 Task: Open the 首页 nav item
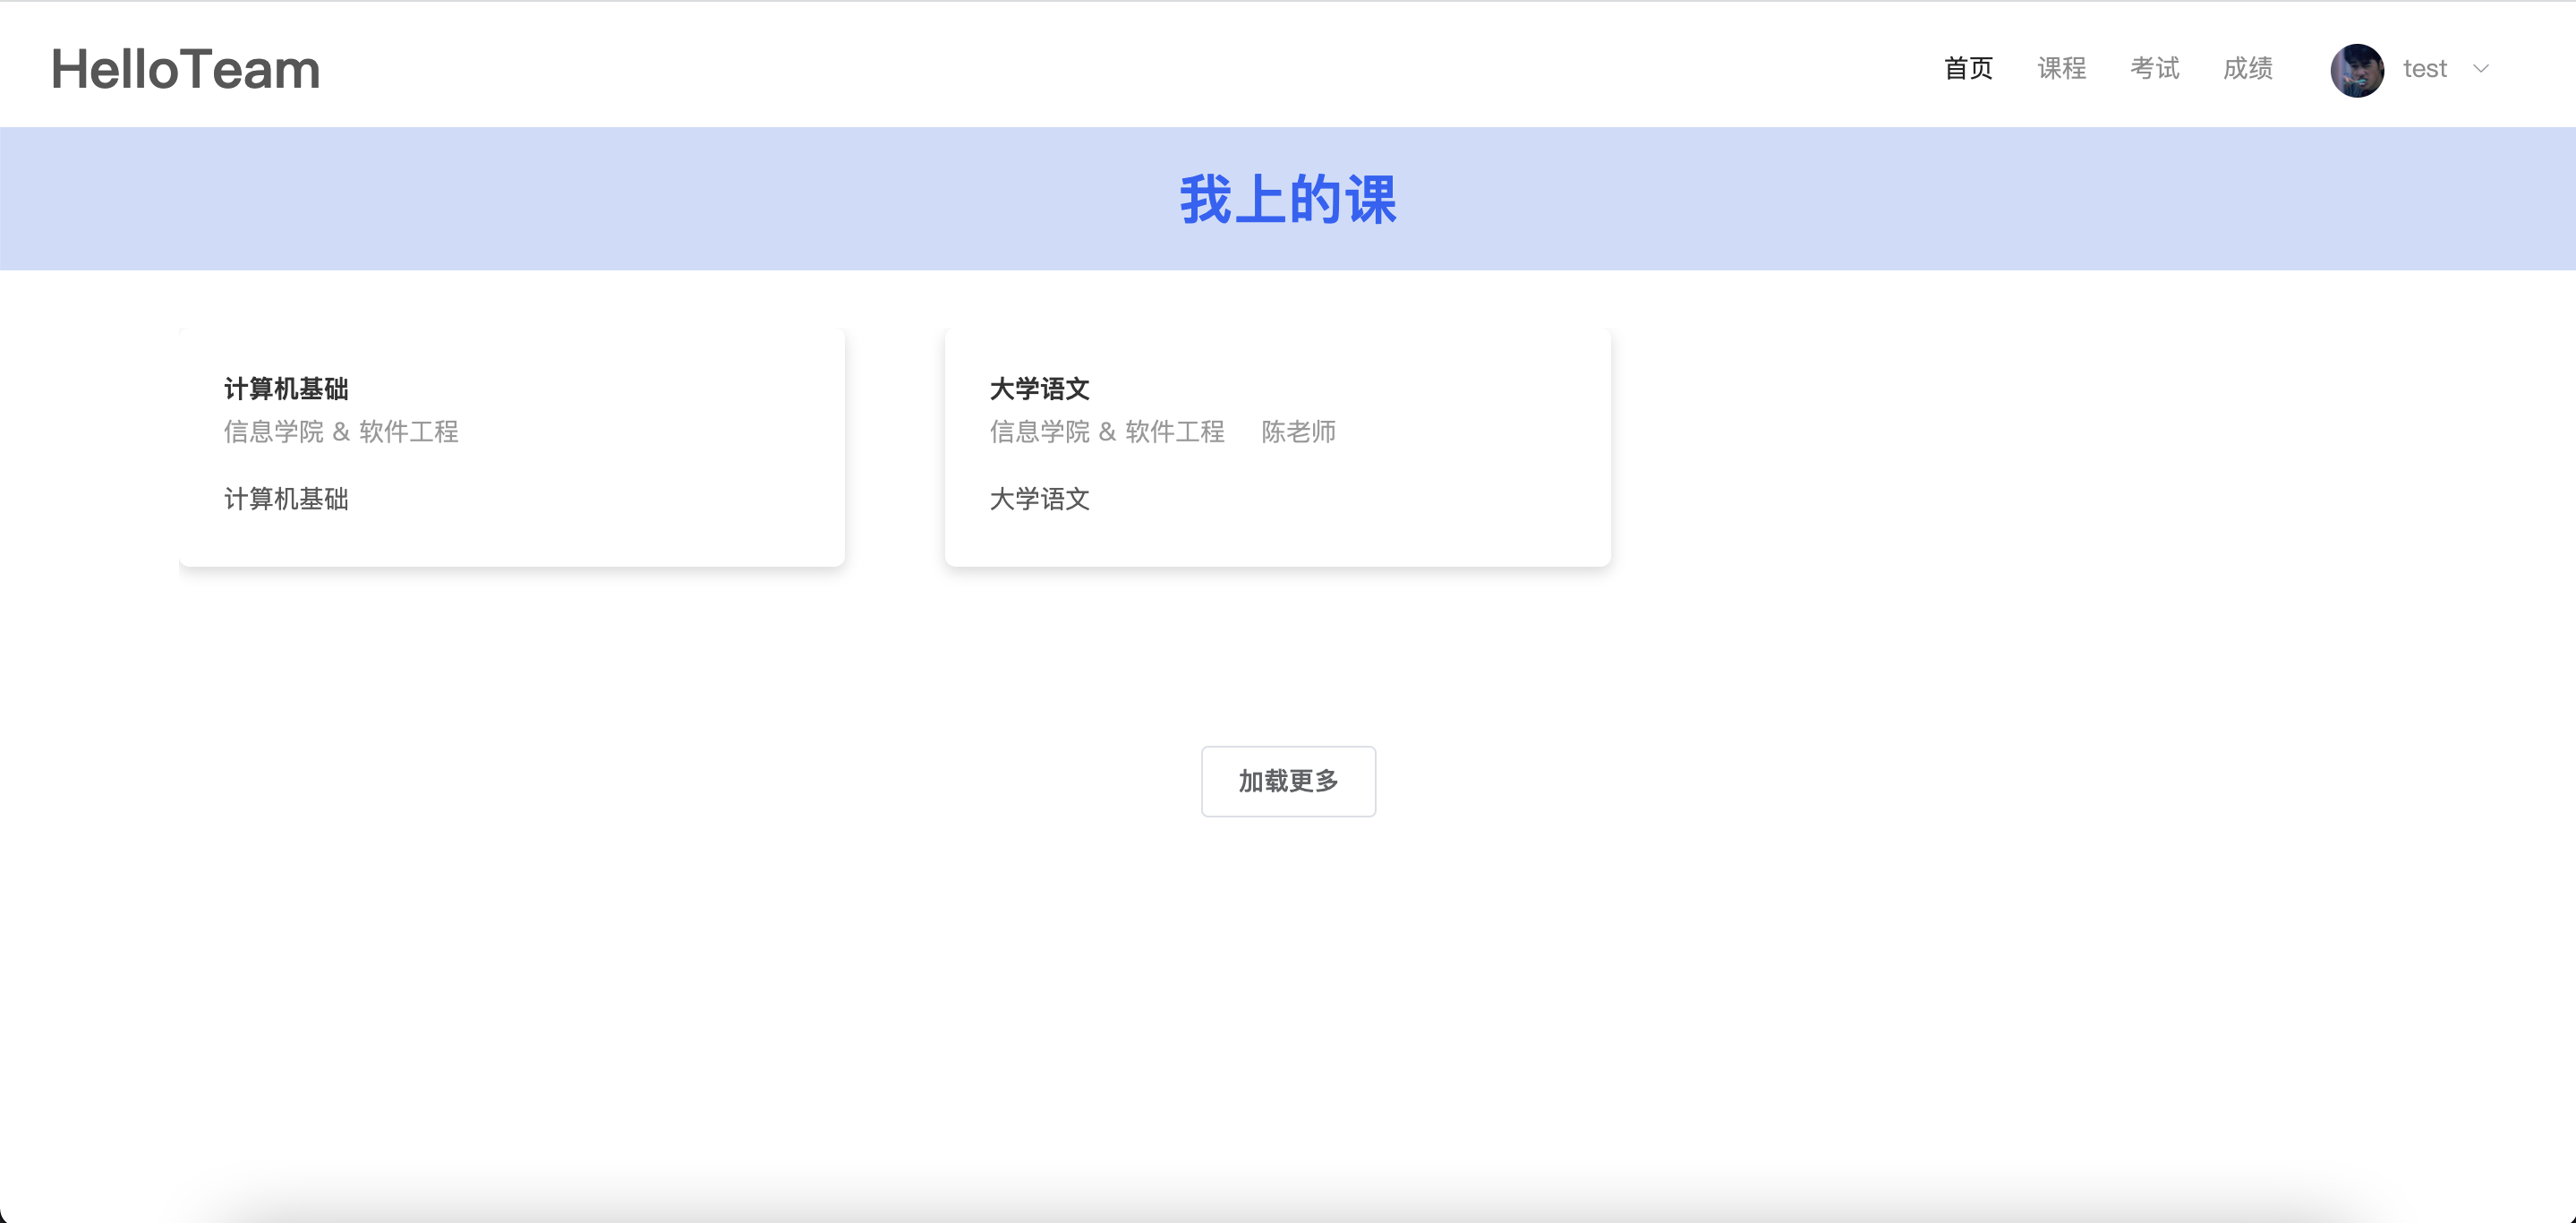pyautogui.click(x=1967, y=69)
